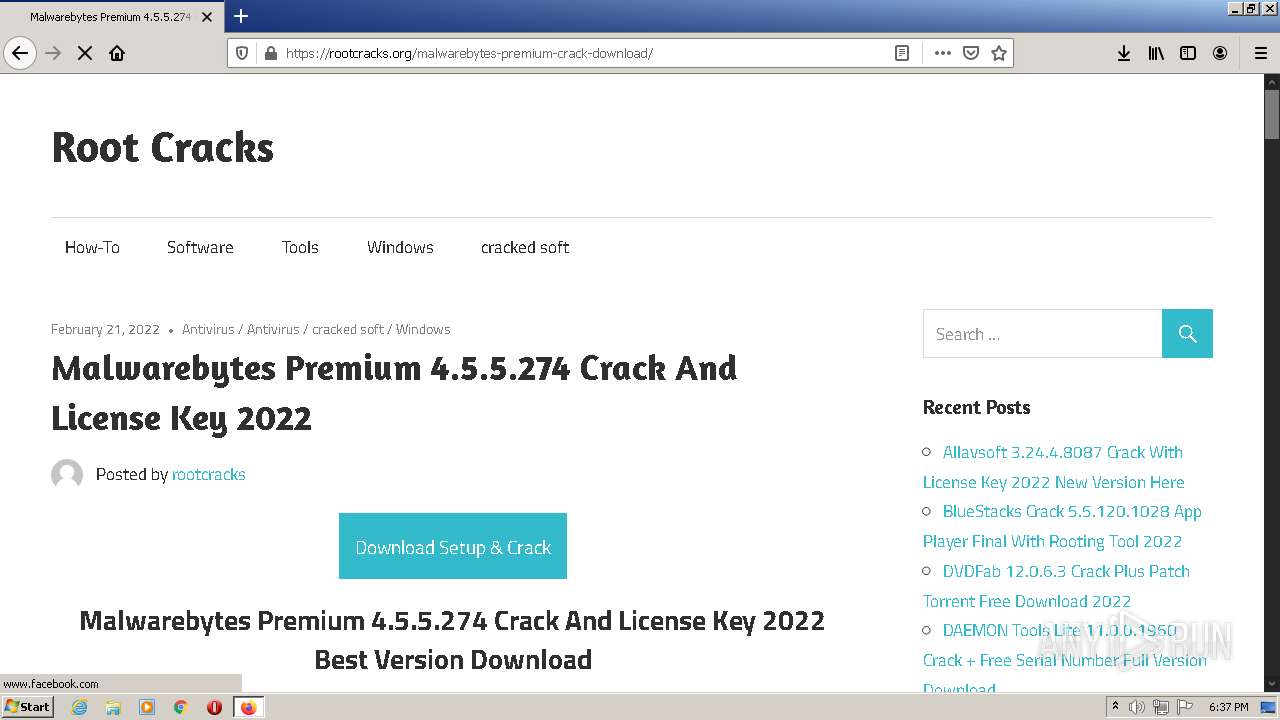
Task: Open the BlueStacks Crack 5.5.120.1028 post
Action: click(1062, 526)
